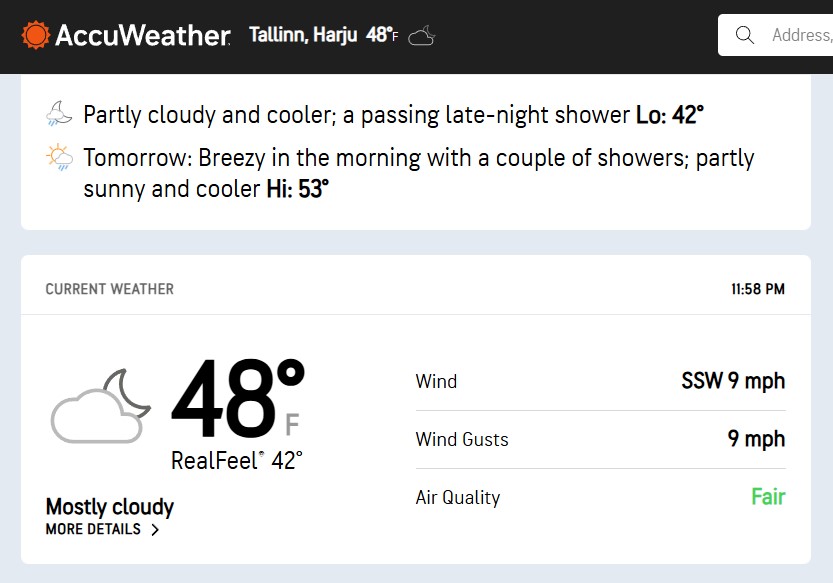Click the header cloudy moon icon

422,36
